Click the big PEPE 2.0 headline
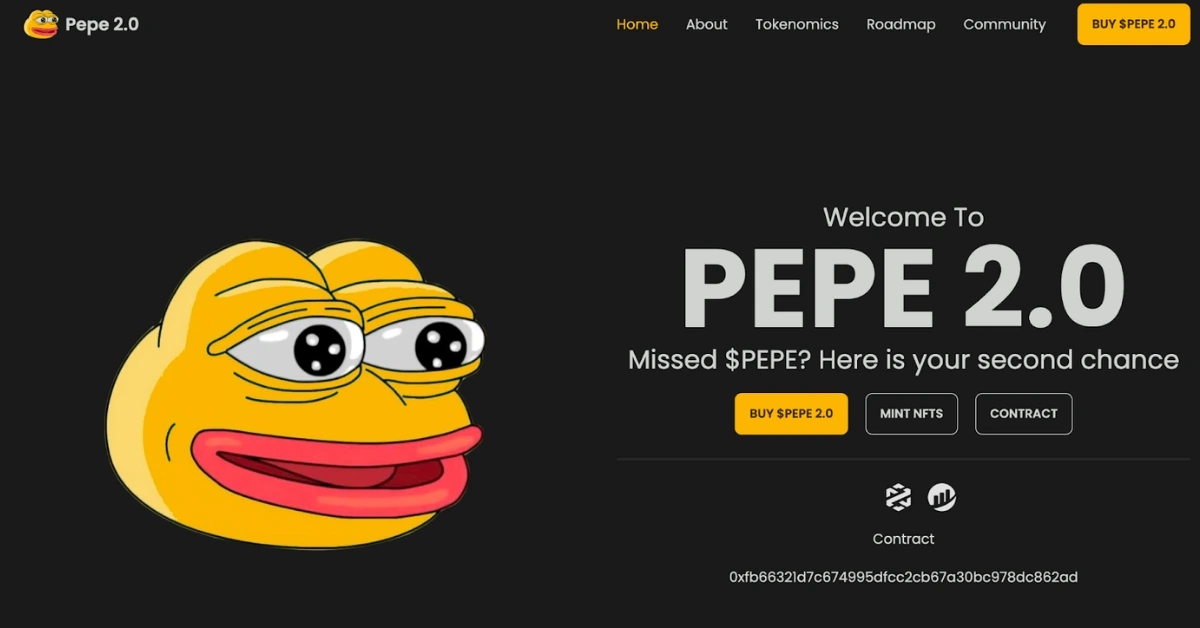1200x628 pixels. click(x=903, y=289)
